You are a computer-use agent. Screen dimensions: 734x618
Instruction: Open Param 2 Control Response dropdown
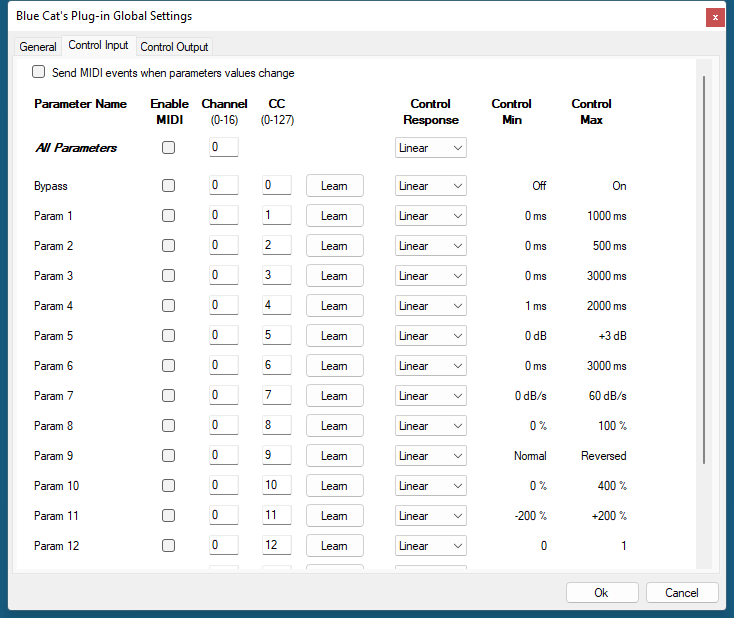(431, 246)
